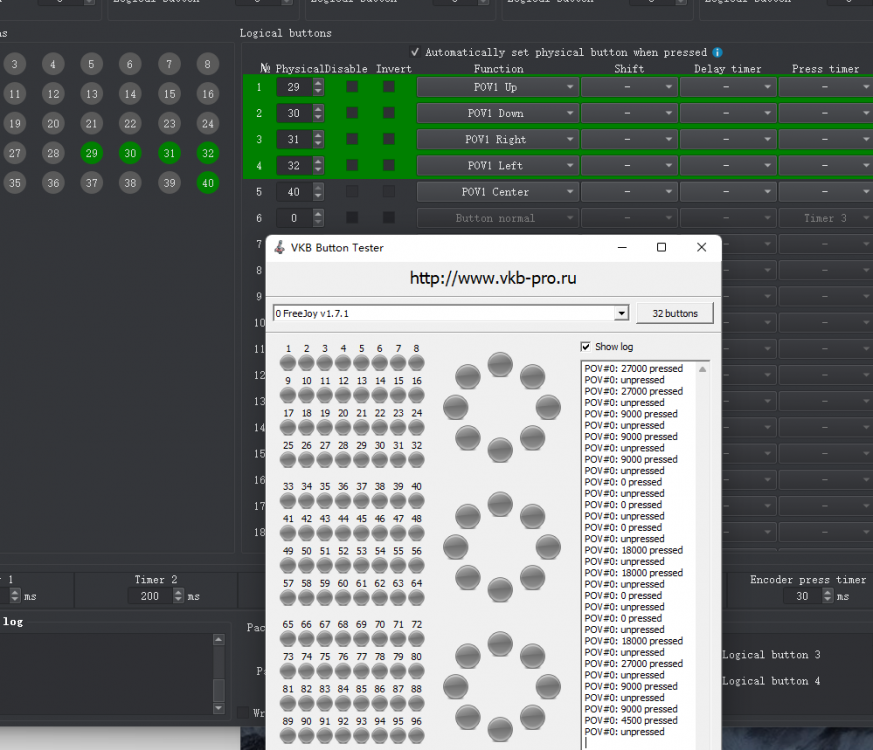
Task: Open the POV1 Center function dropdown
Action: point(497,192)
